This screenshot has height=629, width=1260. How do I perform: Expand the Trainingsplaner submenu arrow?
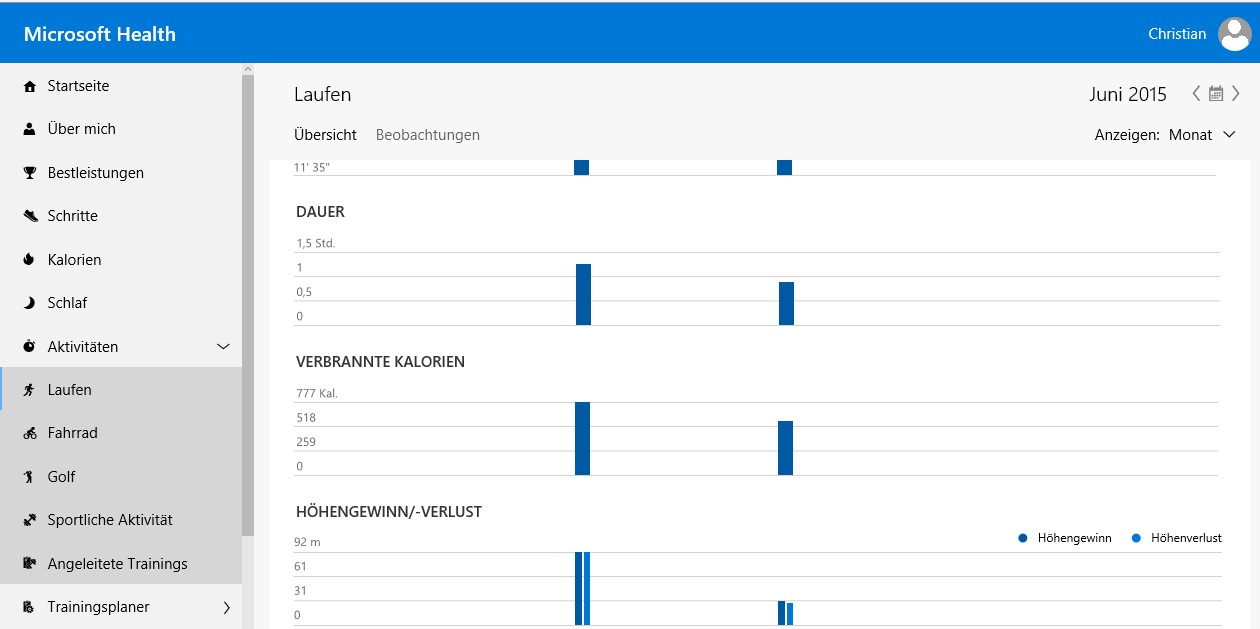click(226, 607)
